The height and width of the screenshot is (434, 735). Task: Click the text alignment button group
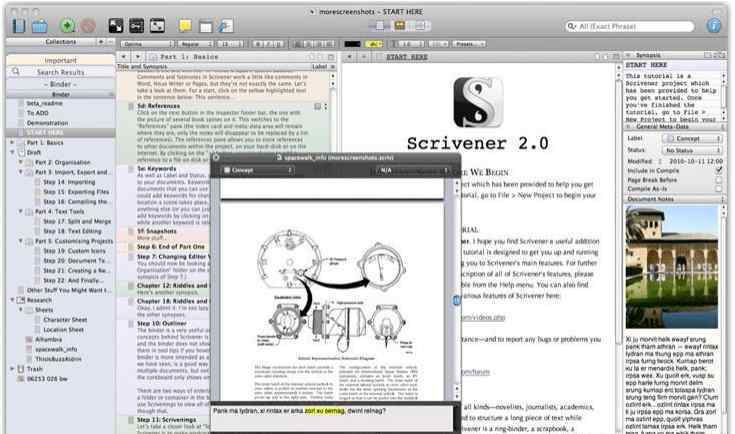314,44
